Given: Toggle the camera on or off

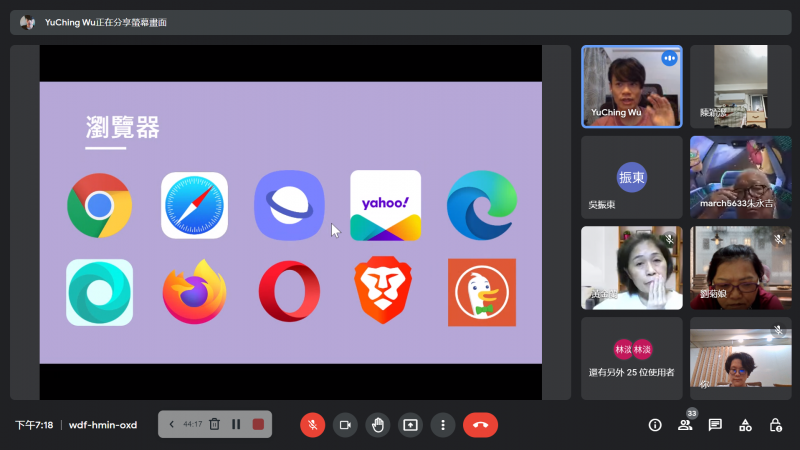Looking at the screenshot, I should coord(345,424).
